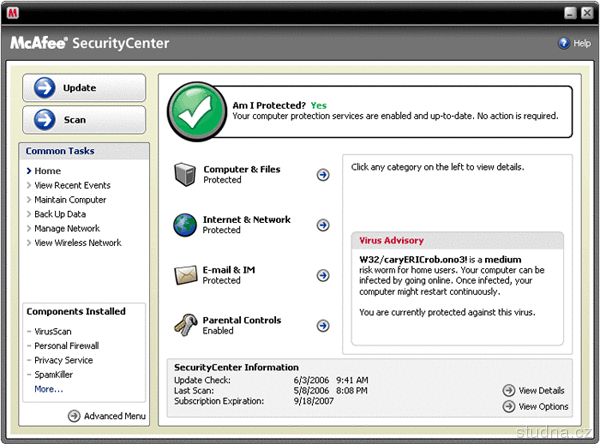Click the Update button
The height and width of the screenshot is (444, 600).
point(84,88)
